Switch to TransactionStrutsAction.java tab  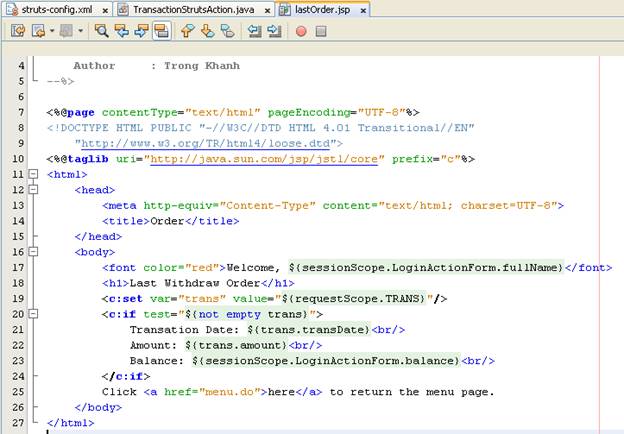(x=193, y=9)
